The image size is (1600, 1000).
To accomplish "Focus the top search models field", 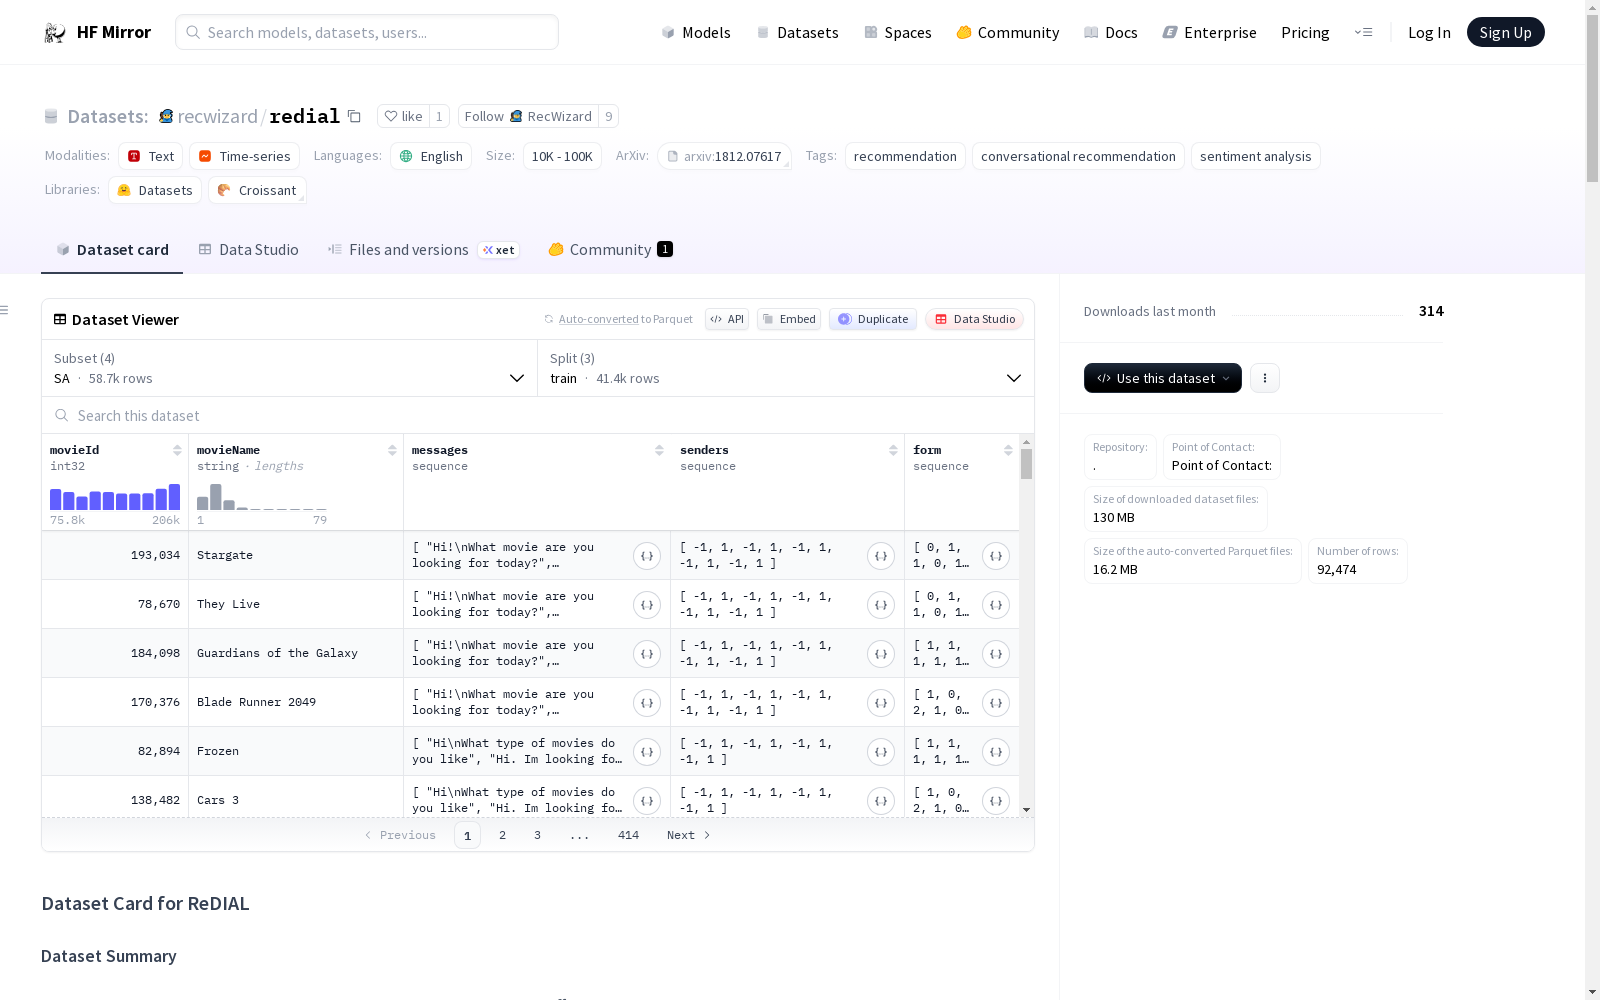I will 367,32.
